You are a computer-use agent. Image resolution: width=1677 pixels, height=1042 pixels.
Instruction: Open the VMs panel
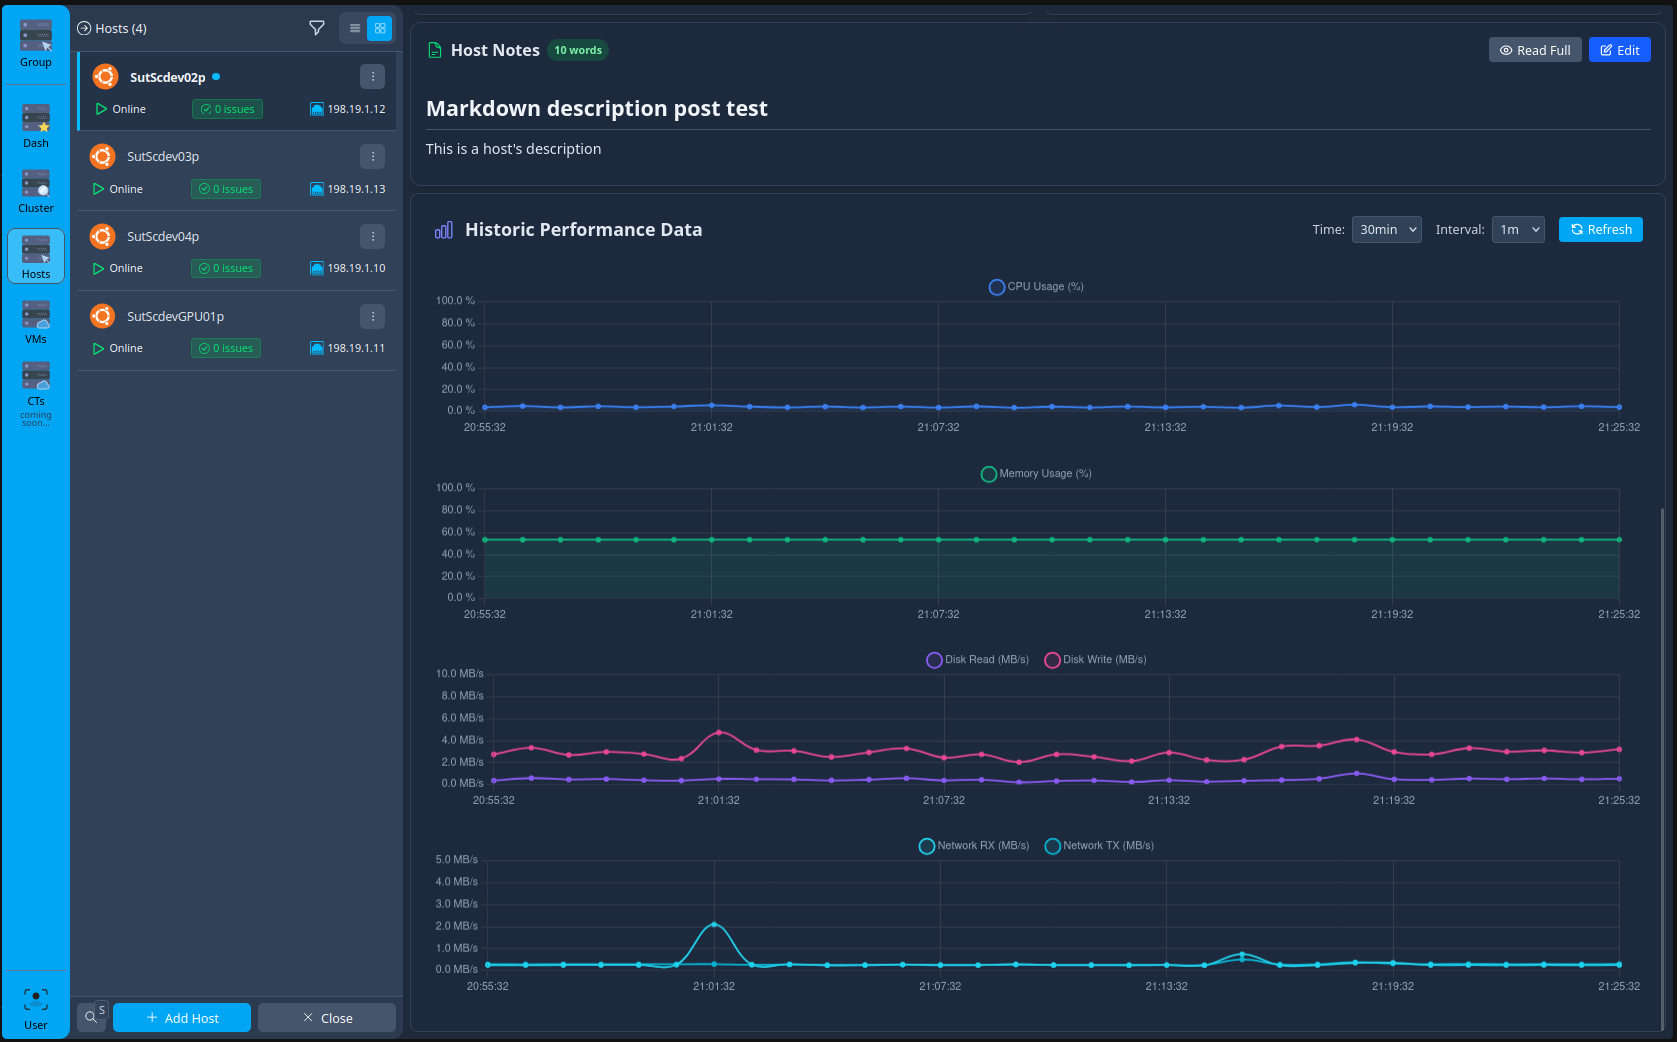(35, 320)
